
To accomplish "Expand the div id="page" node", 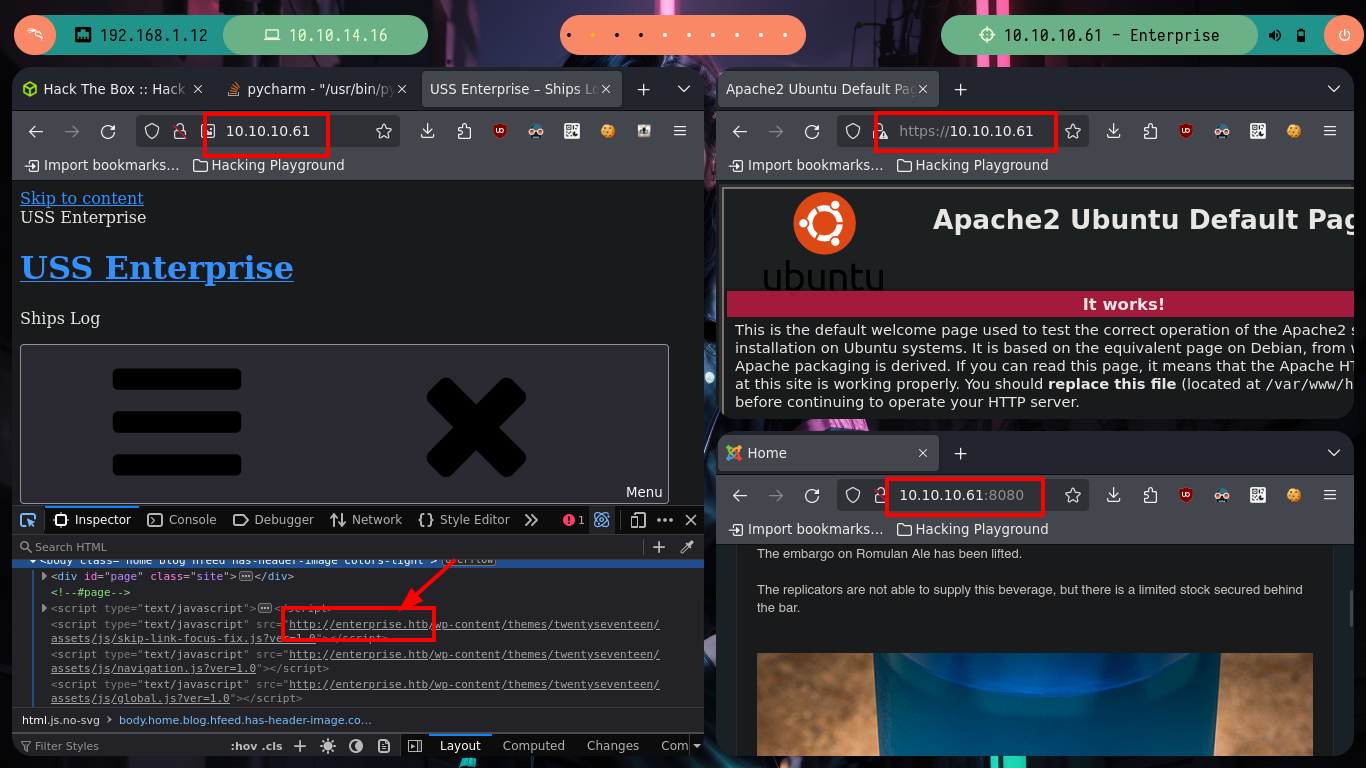I will click(44, 577).
